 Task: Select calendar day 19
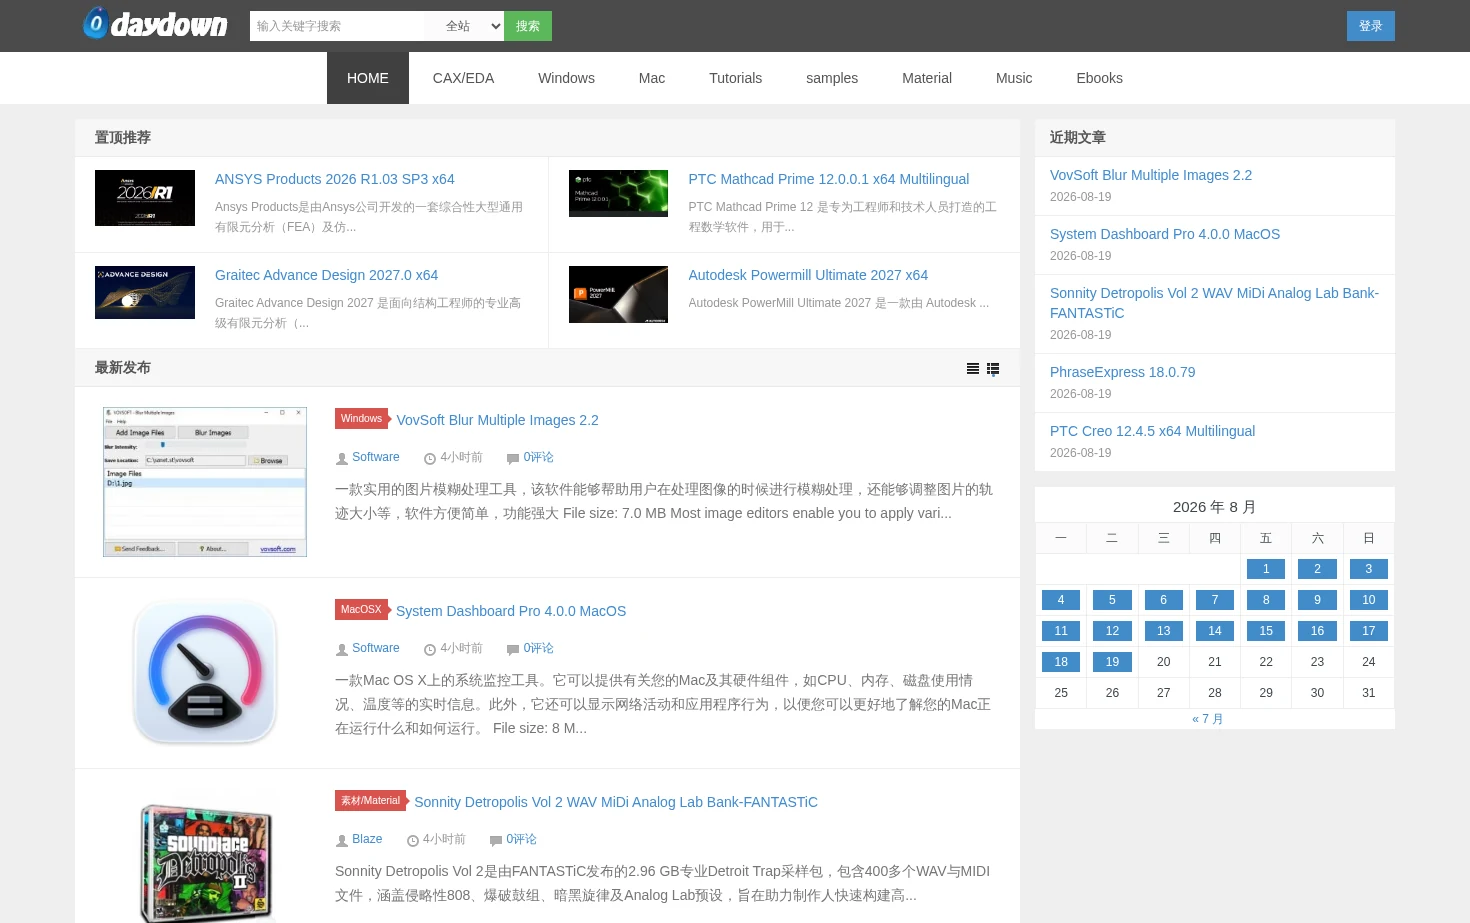point(1112,662)
